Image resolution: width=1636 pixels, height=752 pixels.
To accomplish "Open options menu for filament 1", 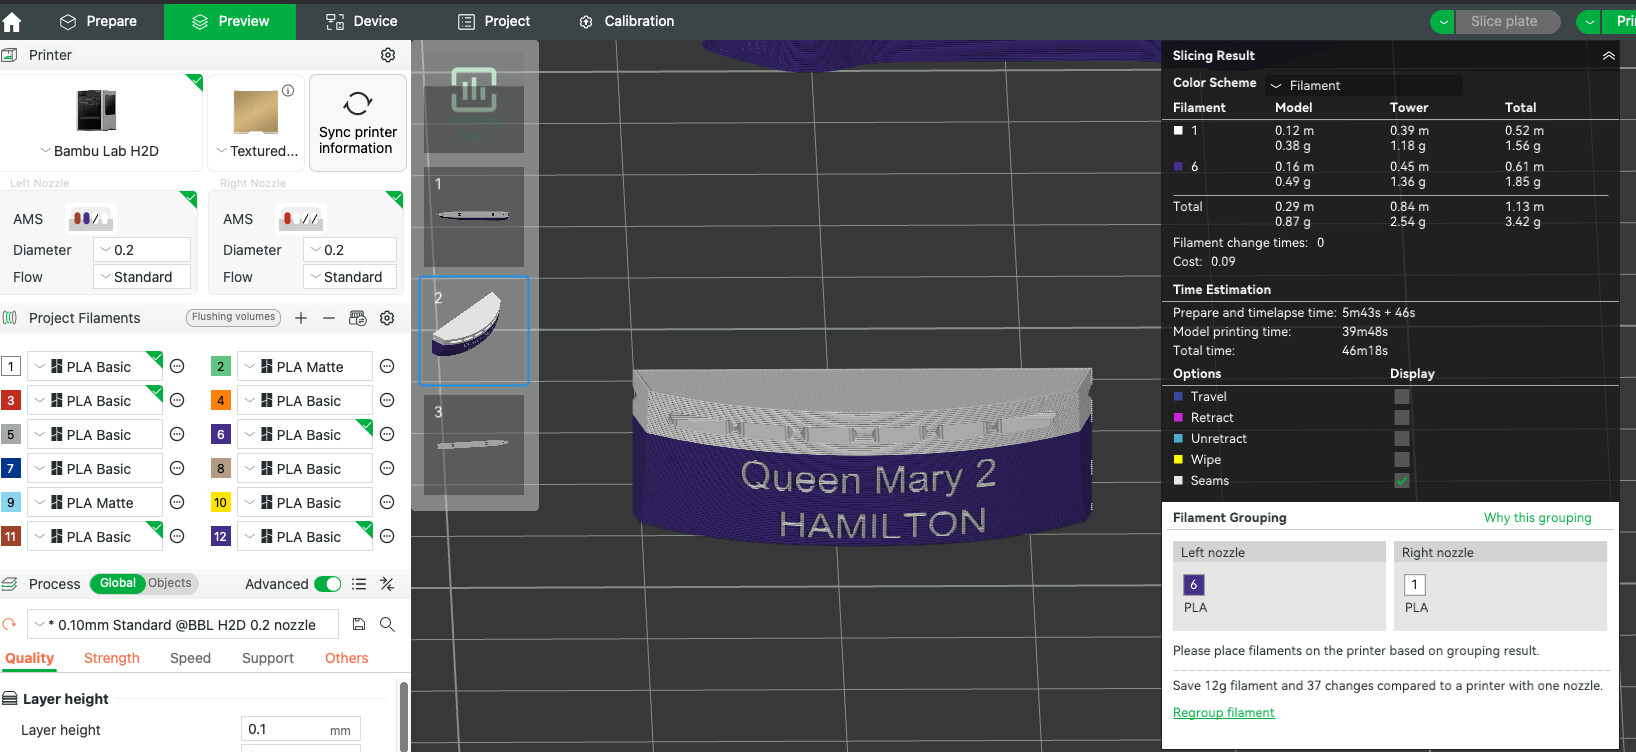I will [x=177, y=367].
